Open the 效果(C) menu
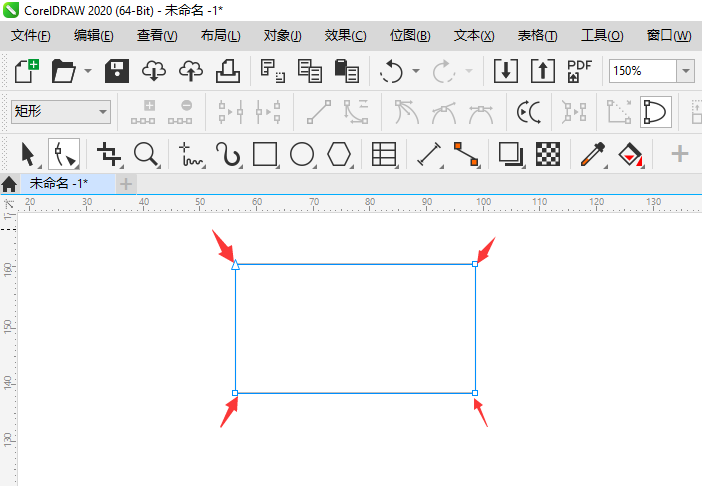The width and height of the screenshot is (702, 486). tap(346, 35)
